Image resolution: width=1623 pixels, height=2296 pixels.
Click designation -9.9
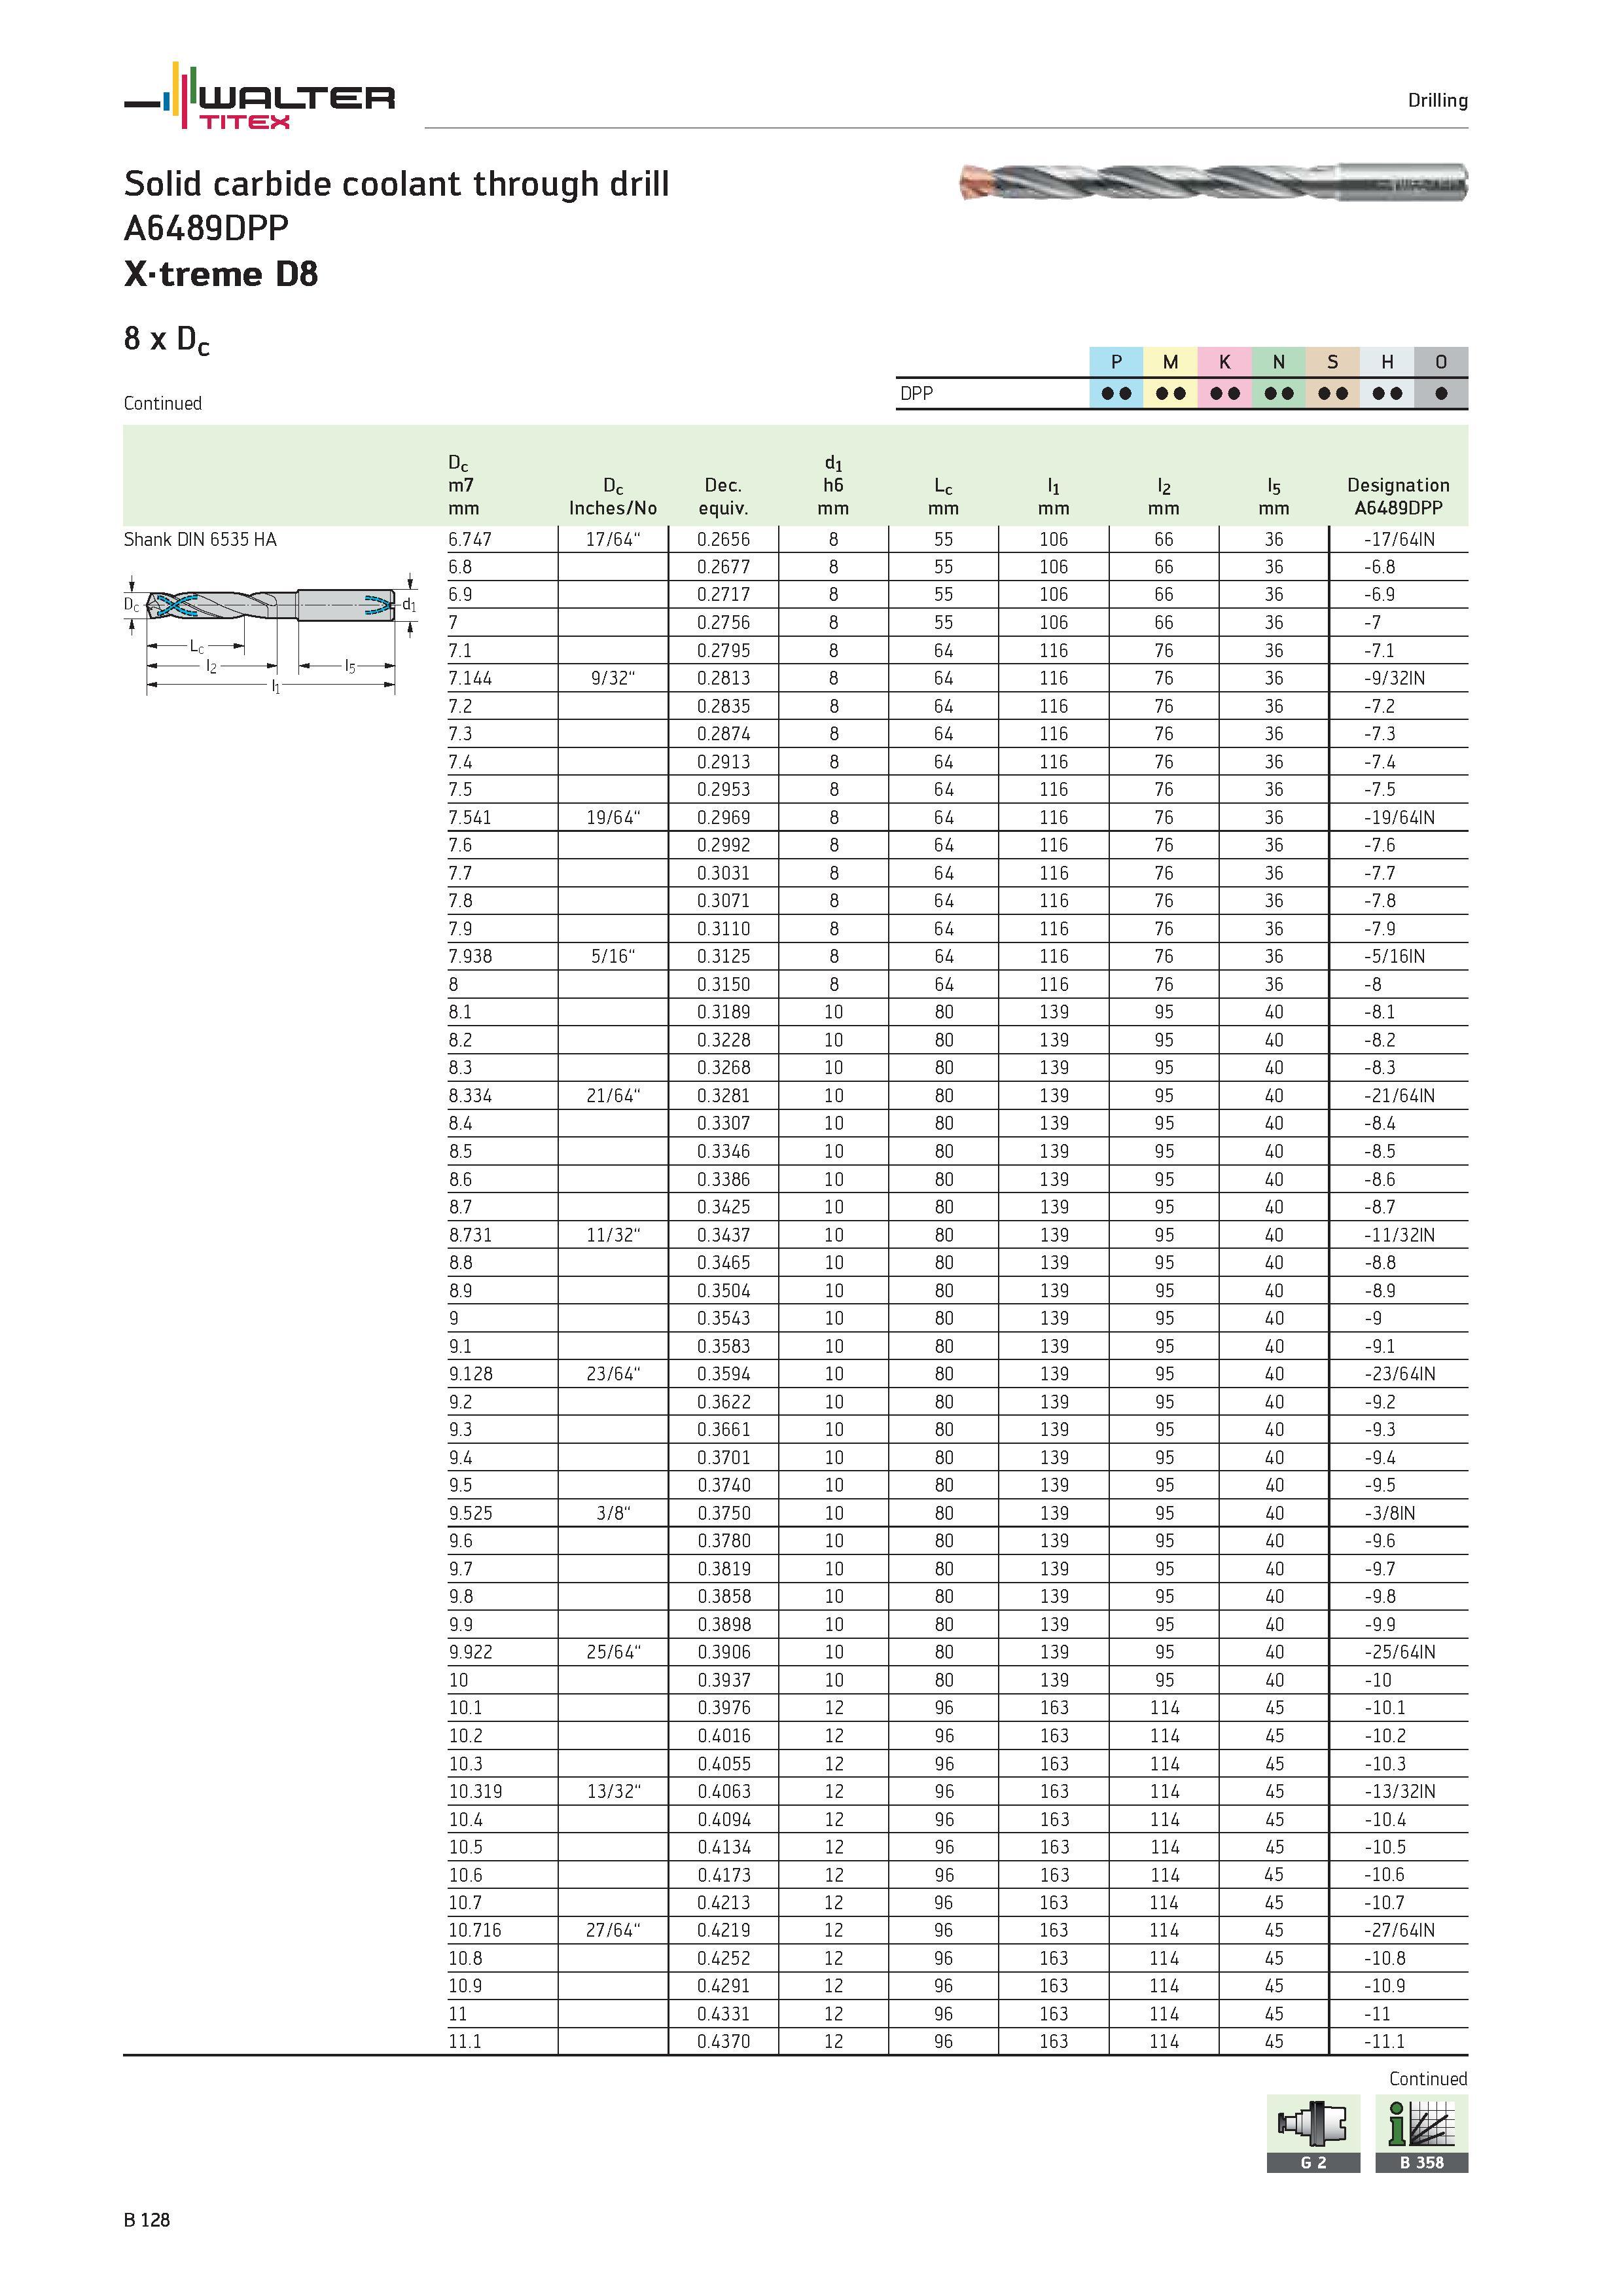pos(1380,1625)
